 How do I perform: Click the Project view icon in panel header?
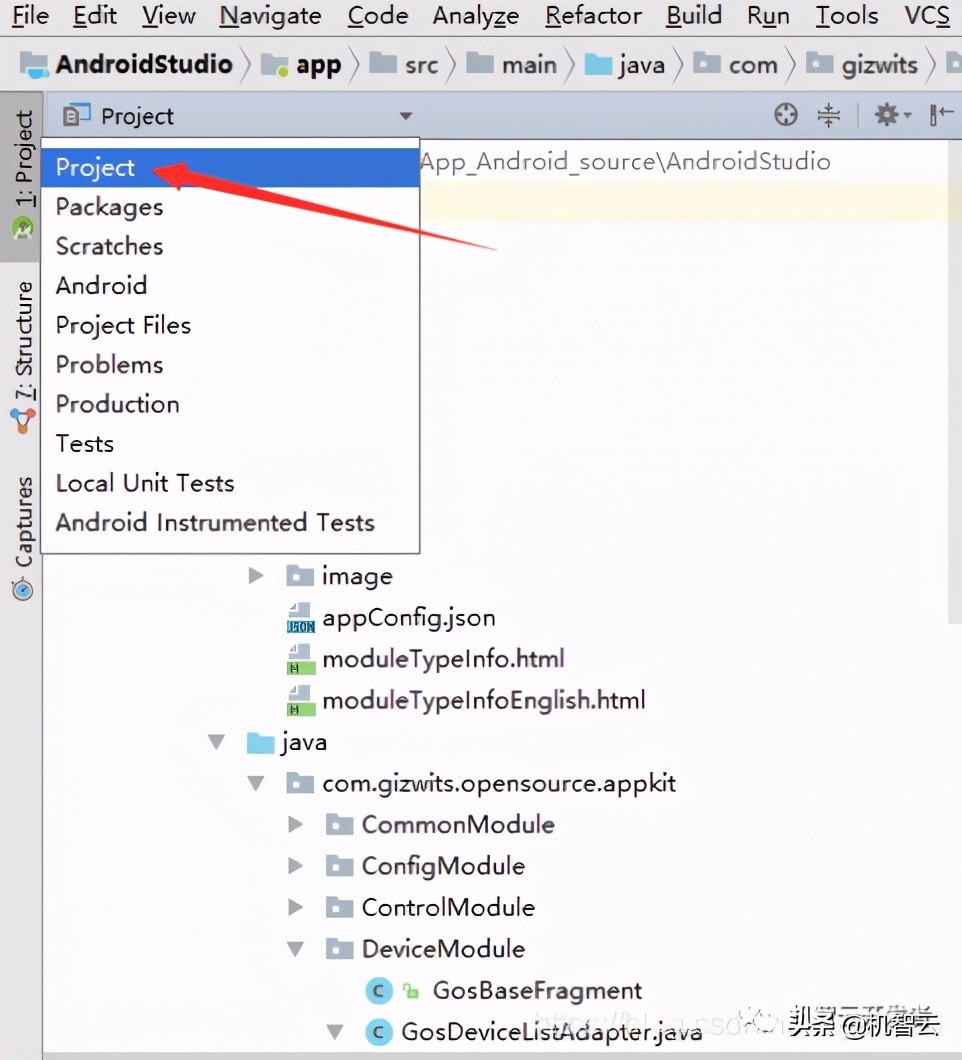pos(76,116)
